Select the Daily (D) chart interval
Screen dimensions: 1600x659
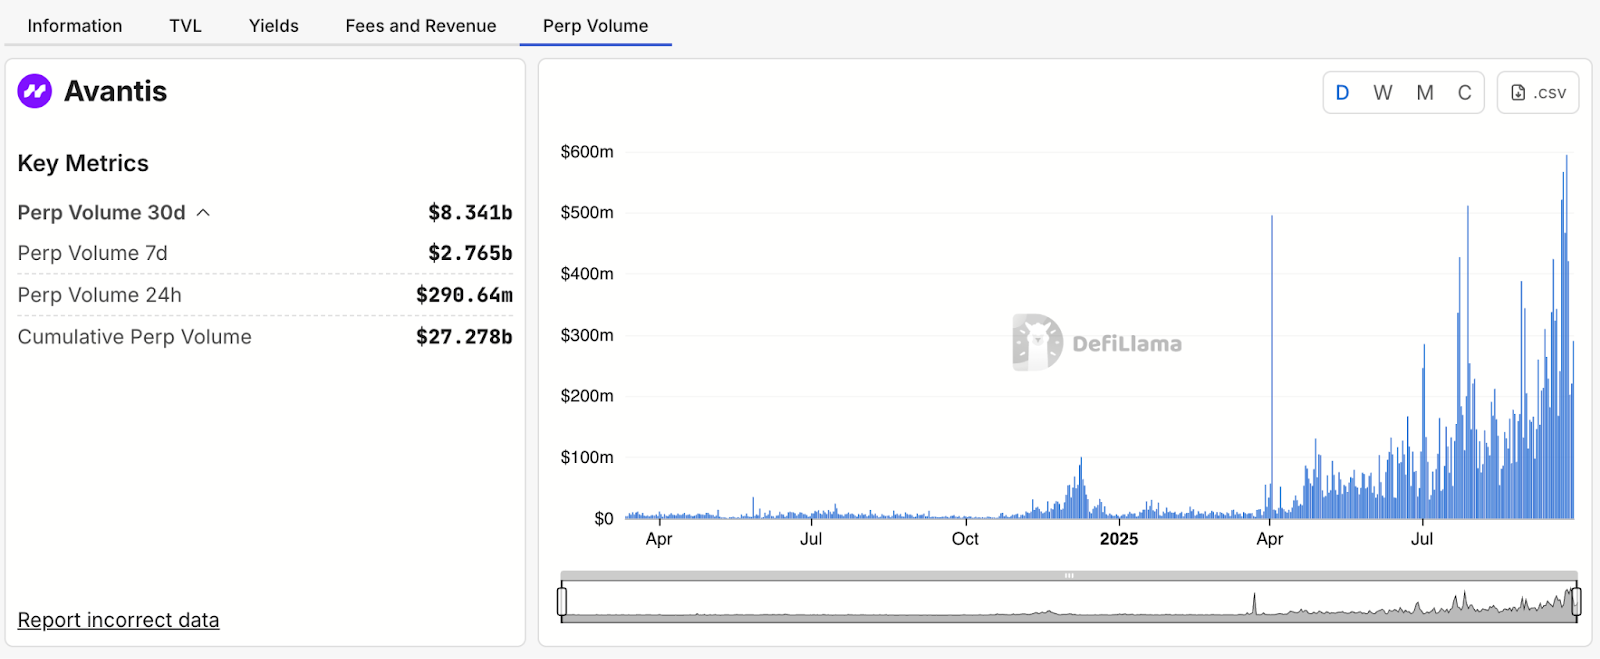pyautogui.click(x=1342, y=92)
